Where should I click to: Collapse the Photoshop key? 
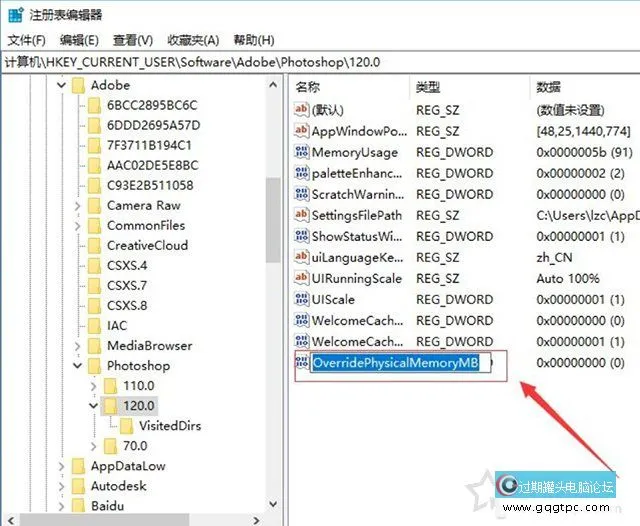coord(78,366)
